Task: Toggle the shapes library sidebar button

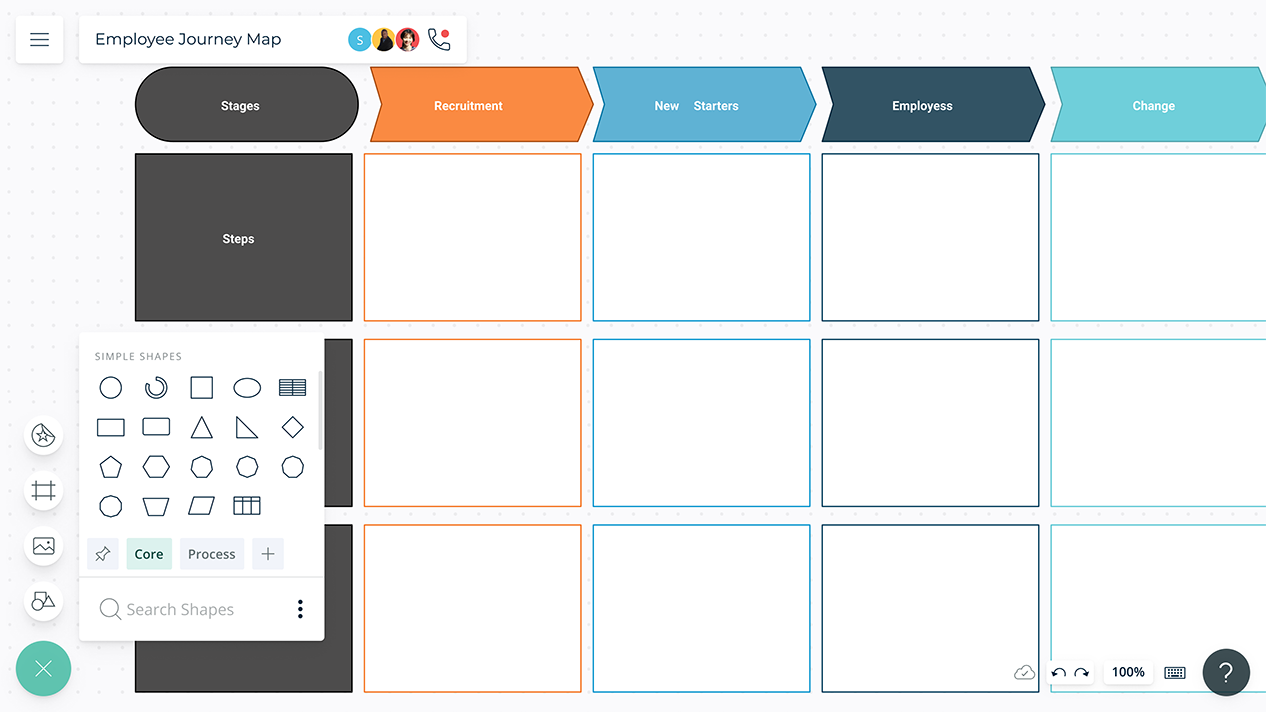Action: click(x=43, y=601)
